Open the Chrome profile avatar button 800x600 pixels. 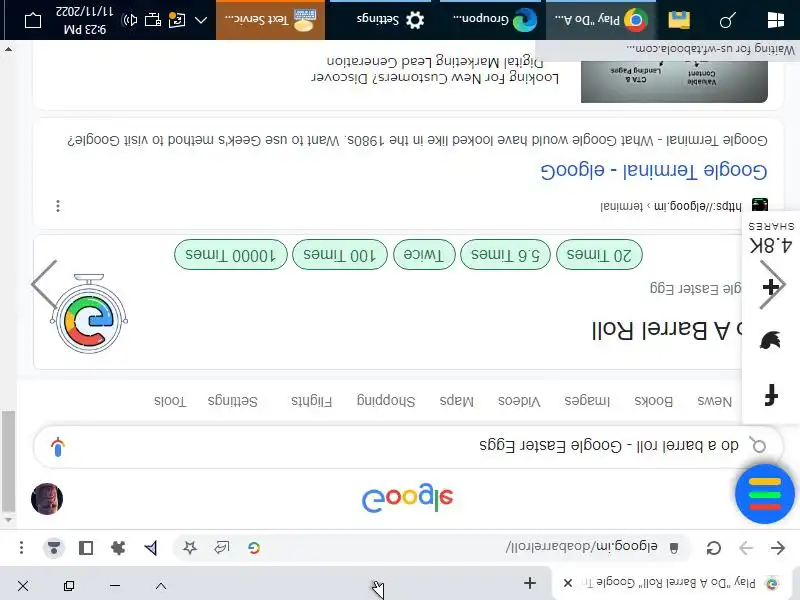[54, 547]
